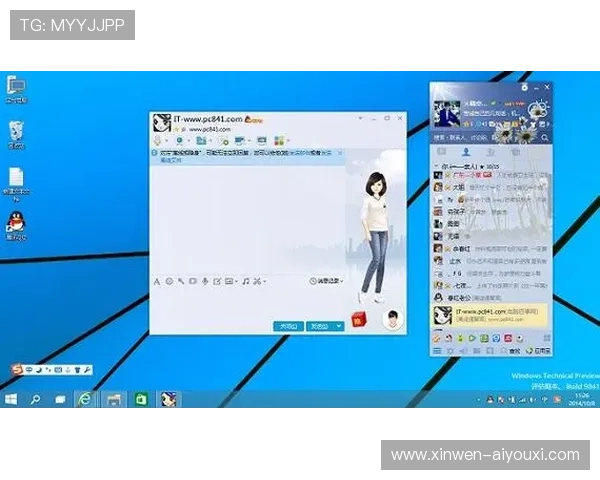Switch to the conversations tab in the QQ panel

tap(441, 152)
